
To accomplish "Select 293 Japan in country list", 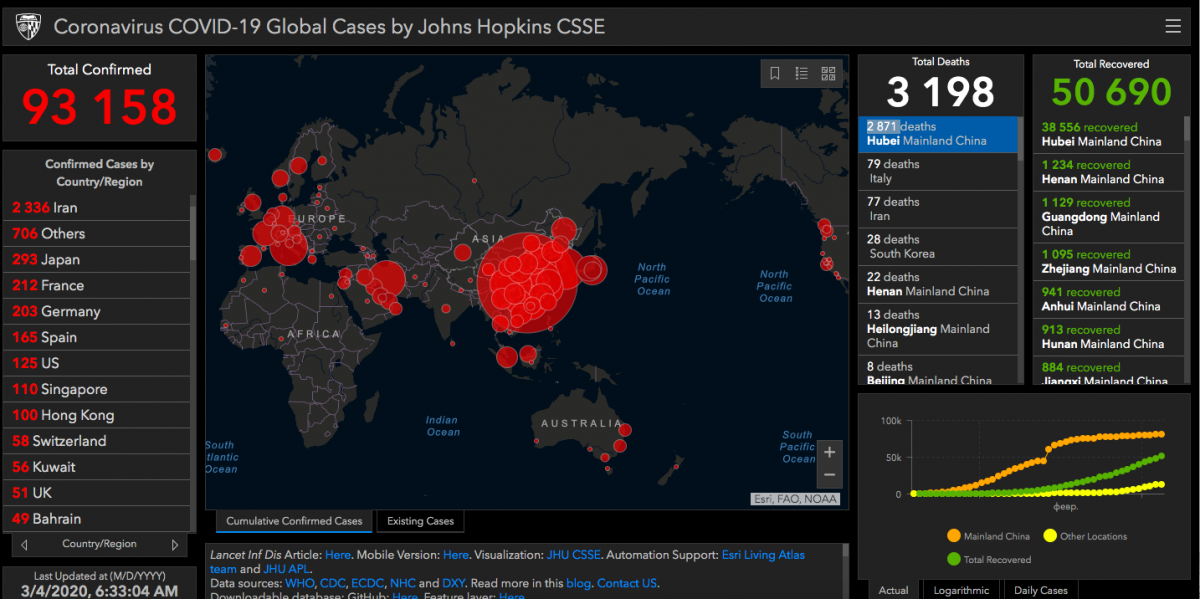I will coord(96,260).
